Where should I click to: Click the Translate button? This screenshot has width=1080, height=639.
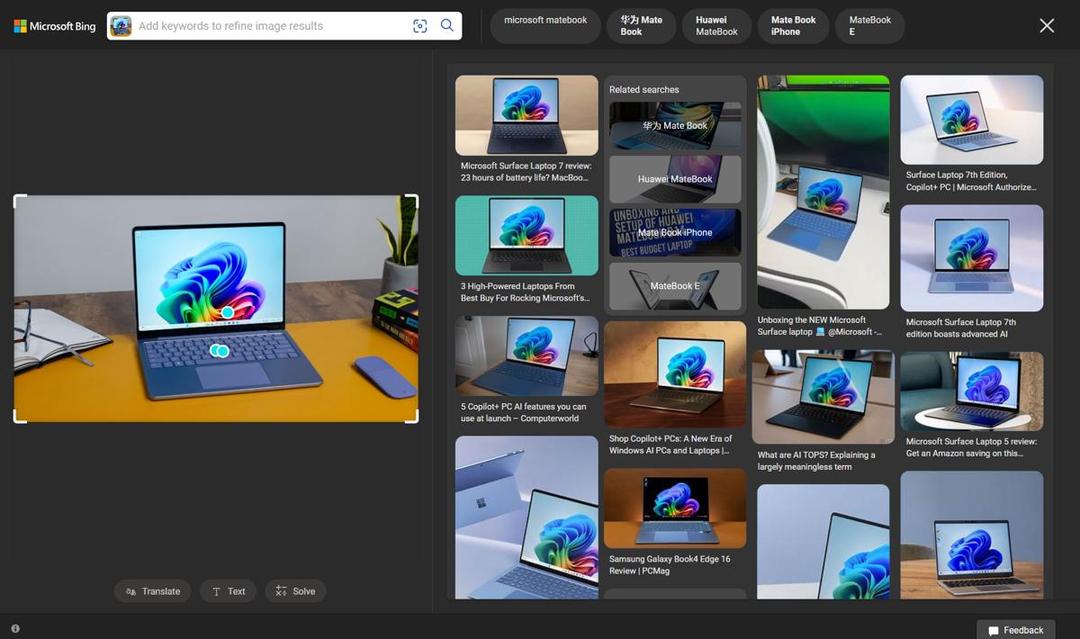tap(152, 591)
